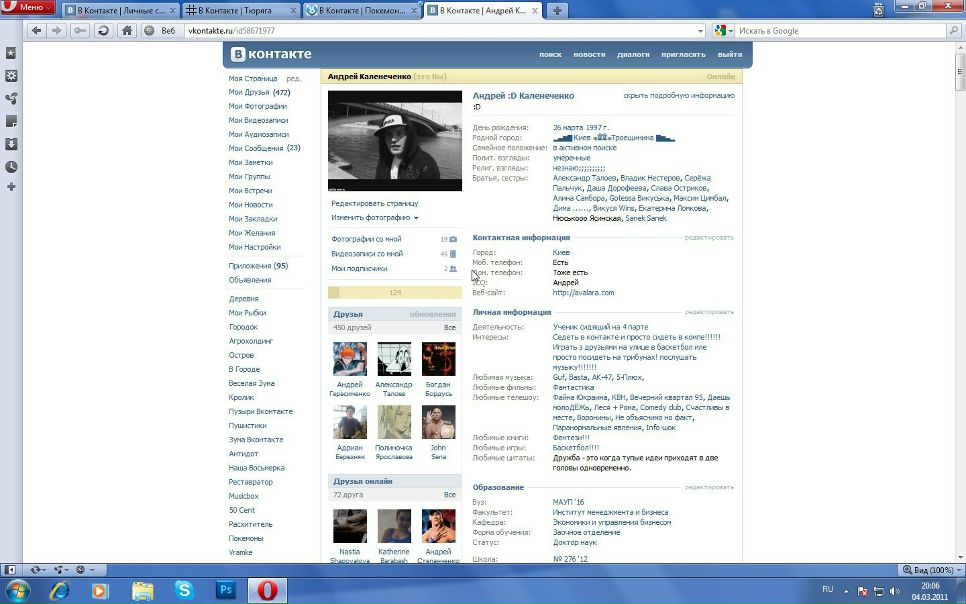Click the profile rating progress bar
Image resolution: width=966 pixels, height=604 pixels.
tap(395, 292)
